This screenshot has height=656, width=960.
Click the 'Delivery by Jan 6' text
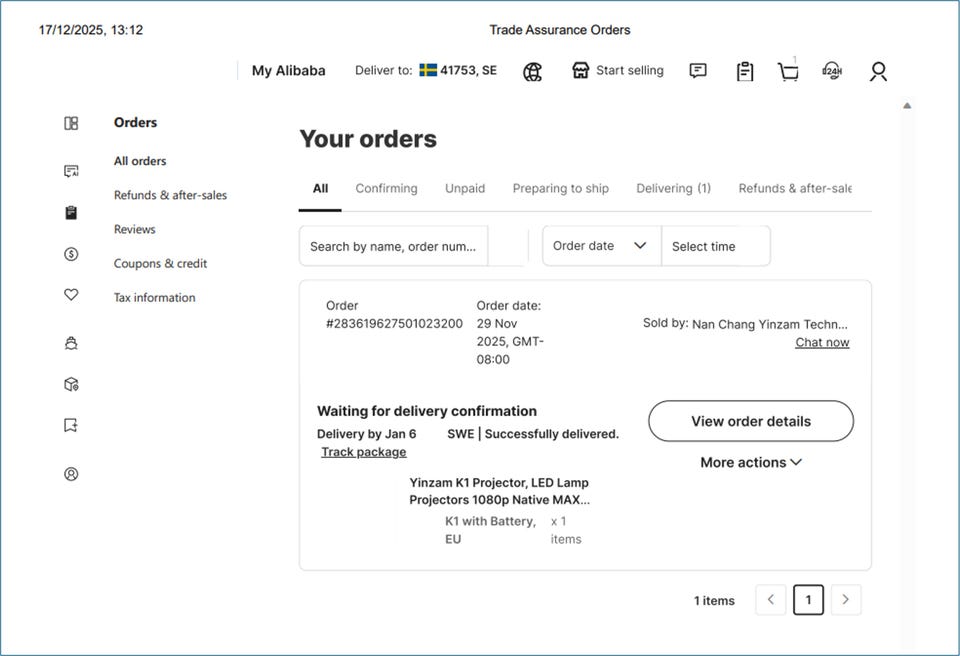coord(366,434)
